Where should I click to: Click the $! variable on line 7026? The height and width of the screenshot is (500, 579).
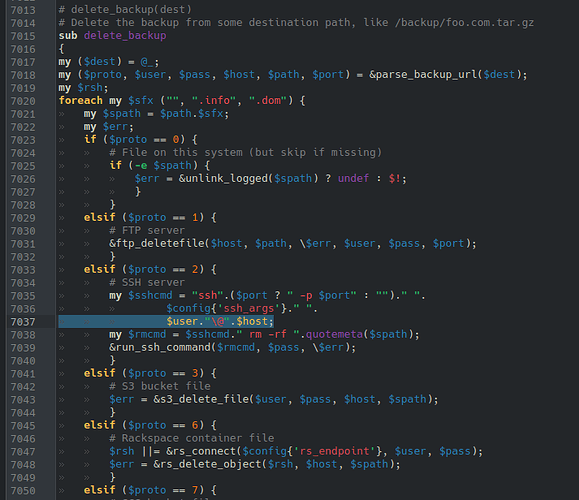[395, 178]
